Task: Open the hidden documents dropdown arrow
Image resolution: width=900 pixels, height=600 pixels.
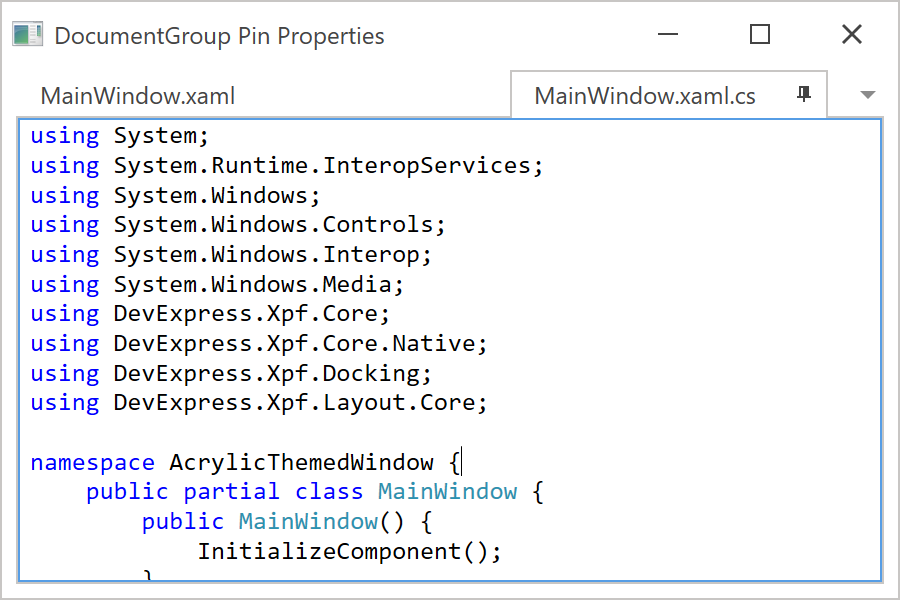Action: (x=866, y=94)
